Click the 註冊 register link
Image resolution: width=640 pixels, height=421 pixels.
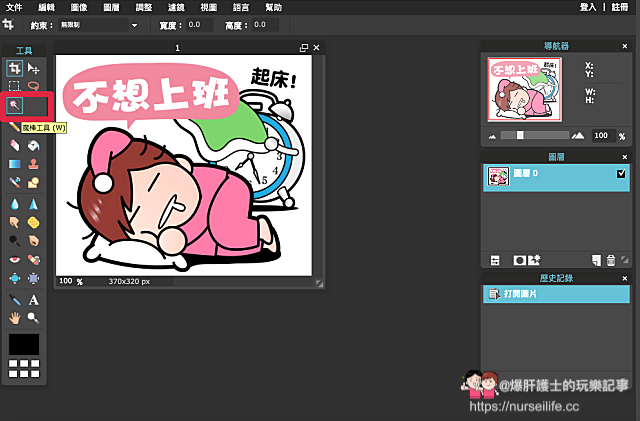[x=620, y=7]
